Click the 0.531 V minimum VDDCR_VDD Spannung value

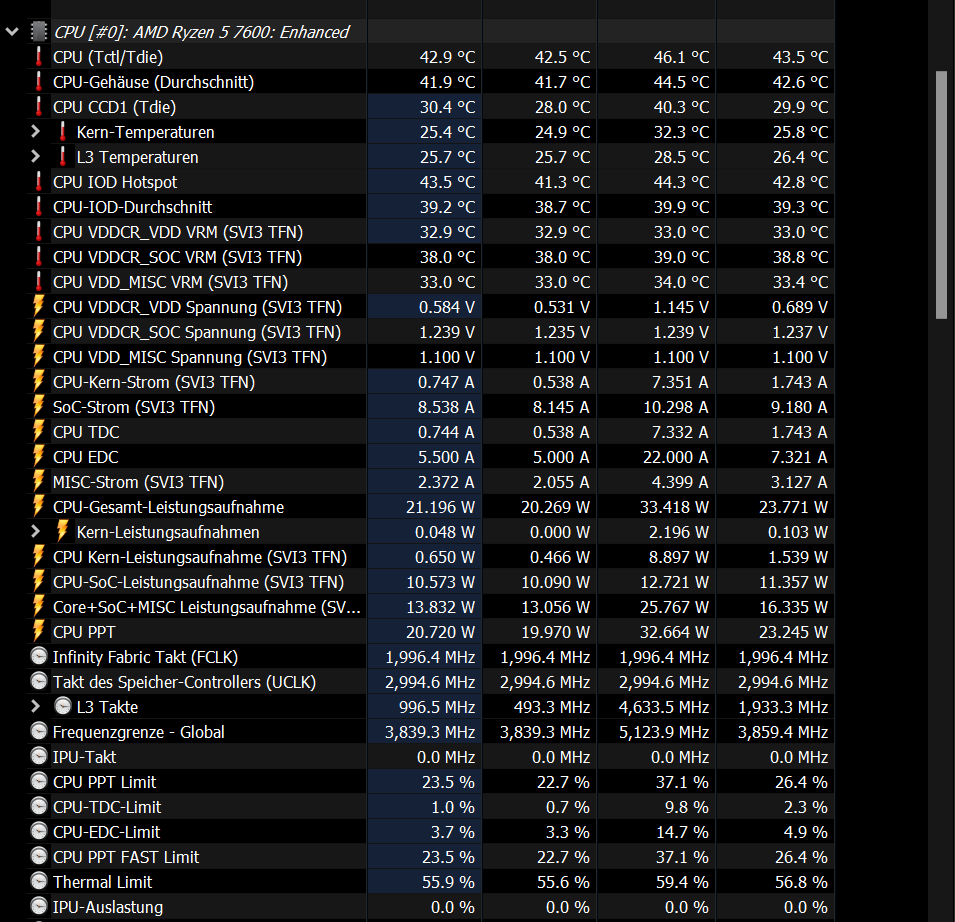[x=562, y=307]
